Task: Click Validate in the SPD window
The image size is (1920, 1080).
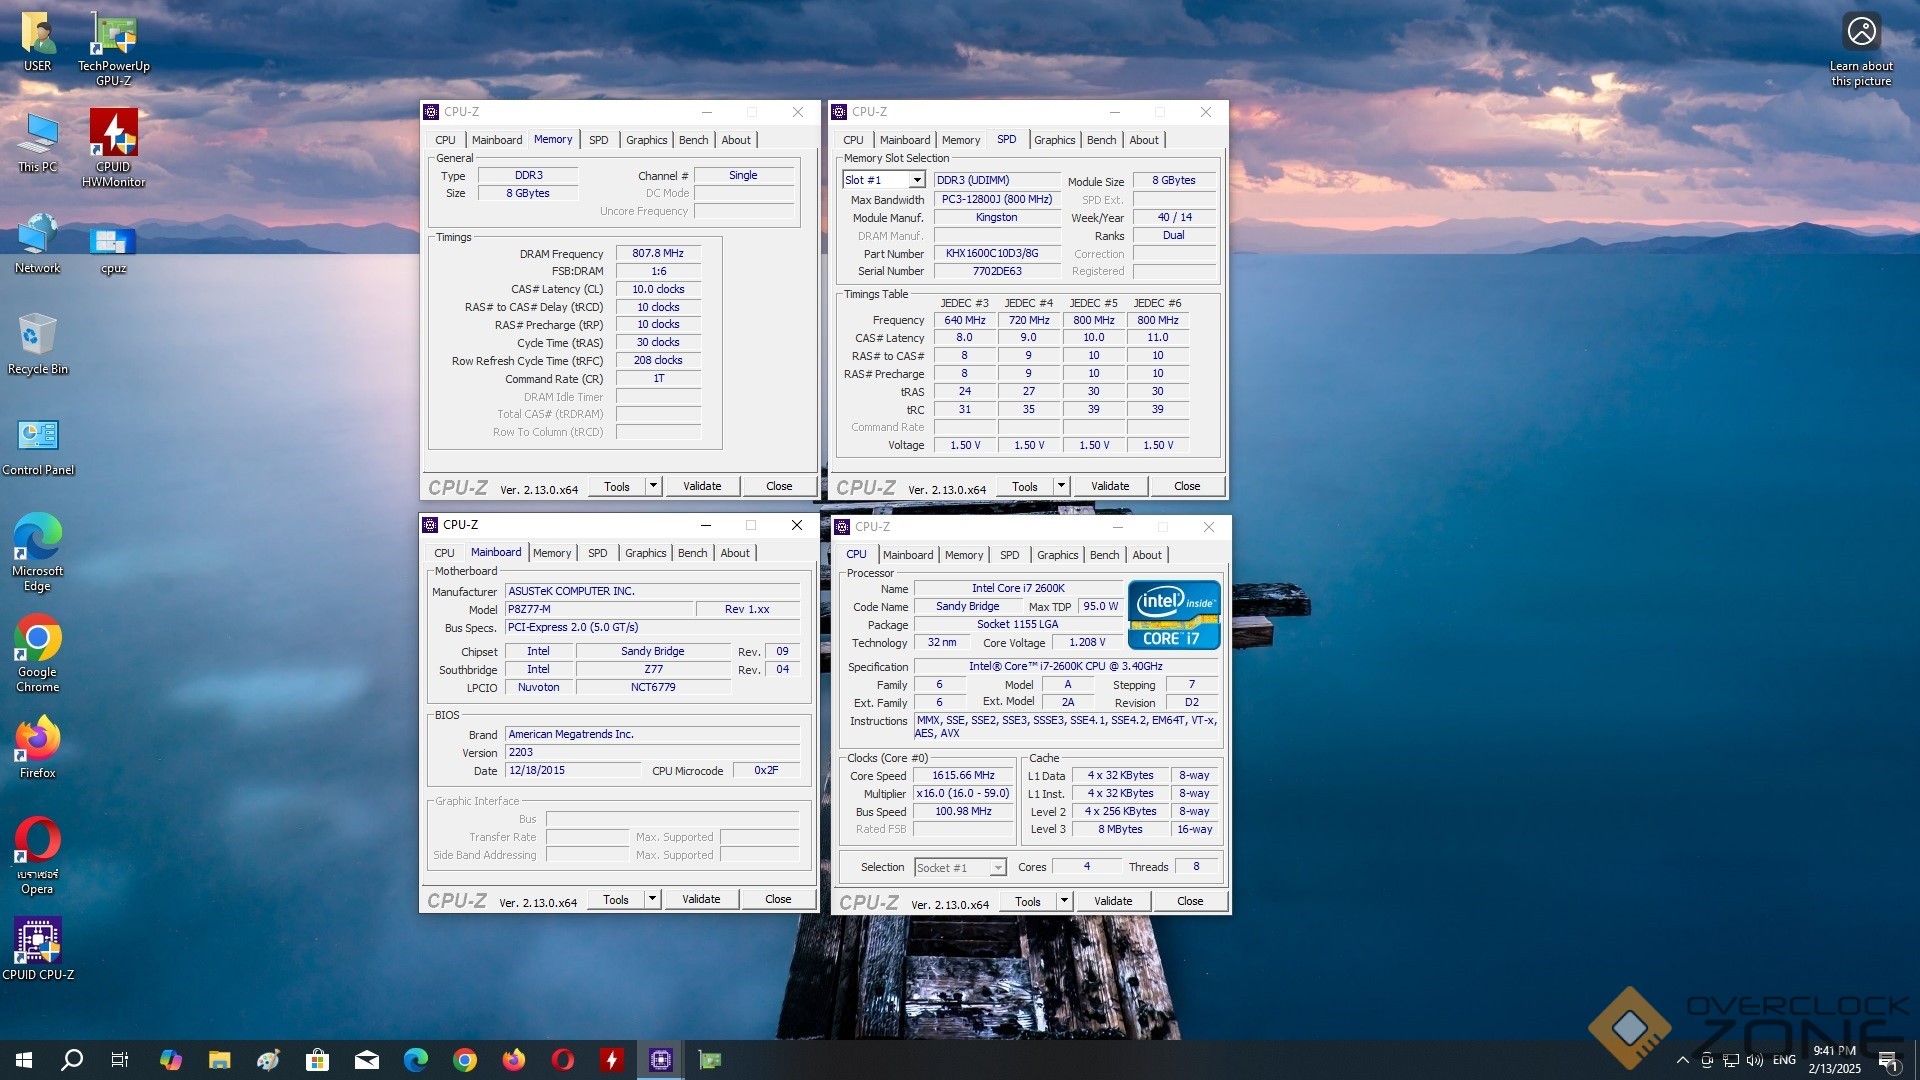Action: [1110, 486]
